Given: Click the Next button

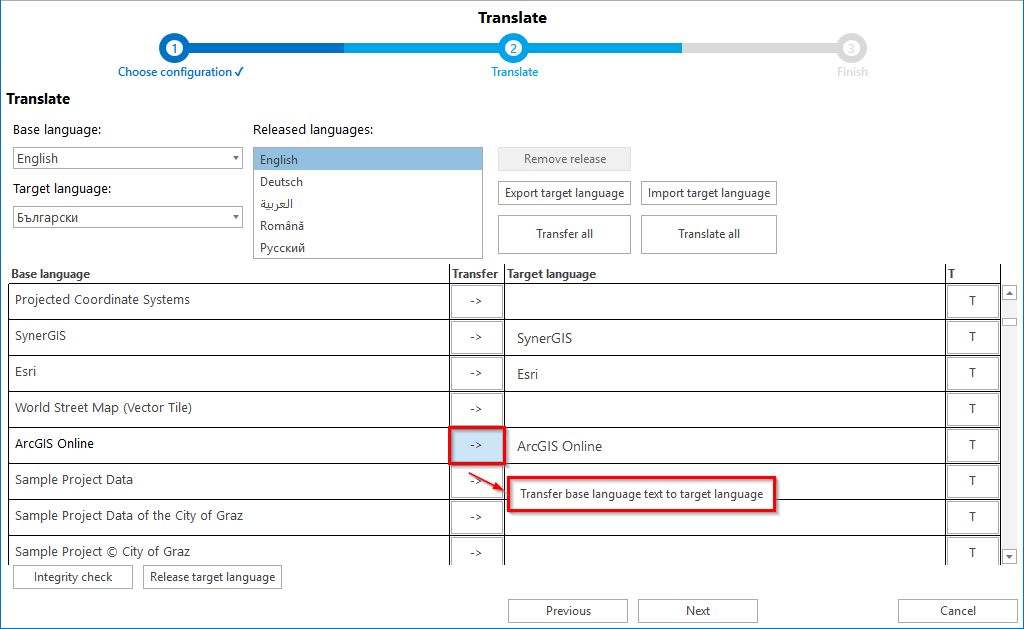Looking at the screenshot, I should (x=697, y=610).
